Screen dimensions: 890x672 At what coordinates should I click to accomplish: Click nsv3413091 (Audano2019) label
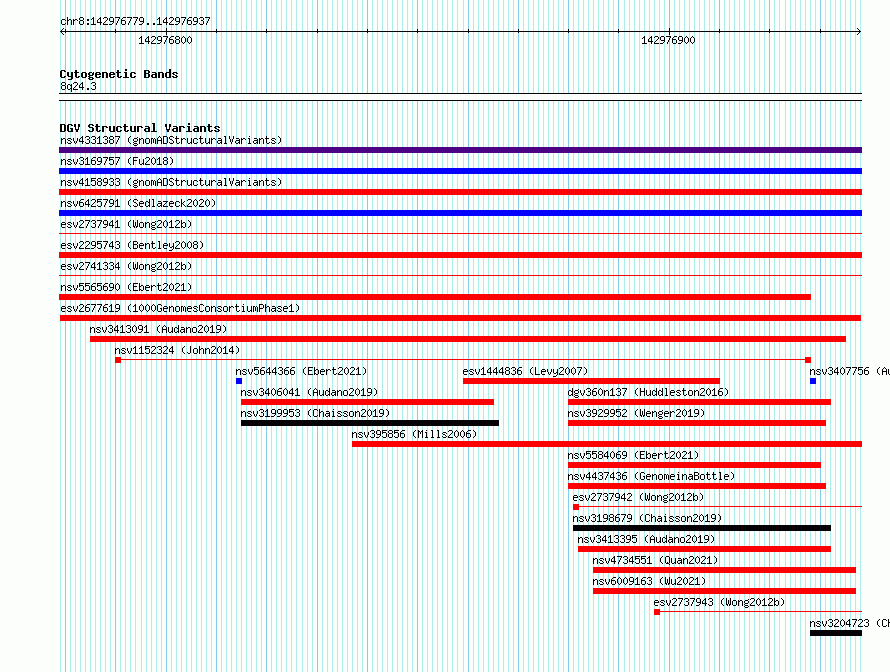pyautogui.click(x=158, y=329)
